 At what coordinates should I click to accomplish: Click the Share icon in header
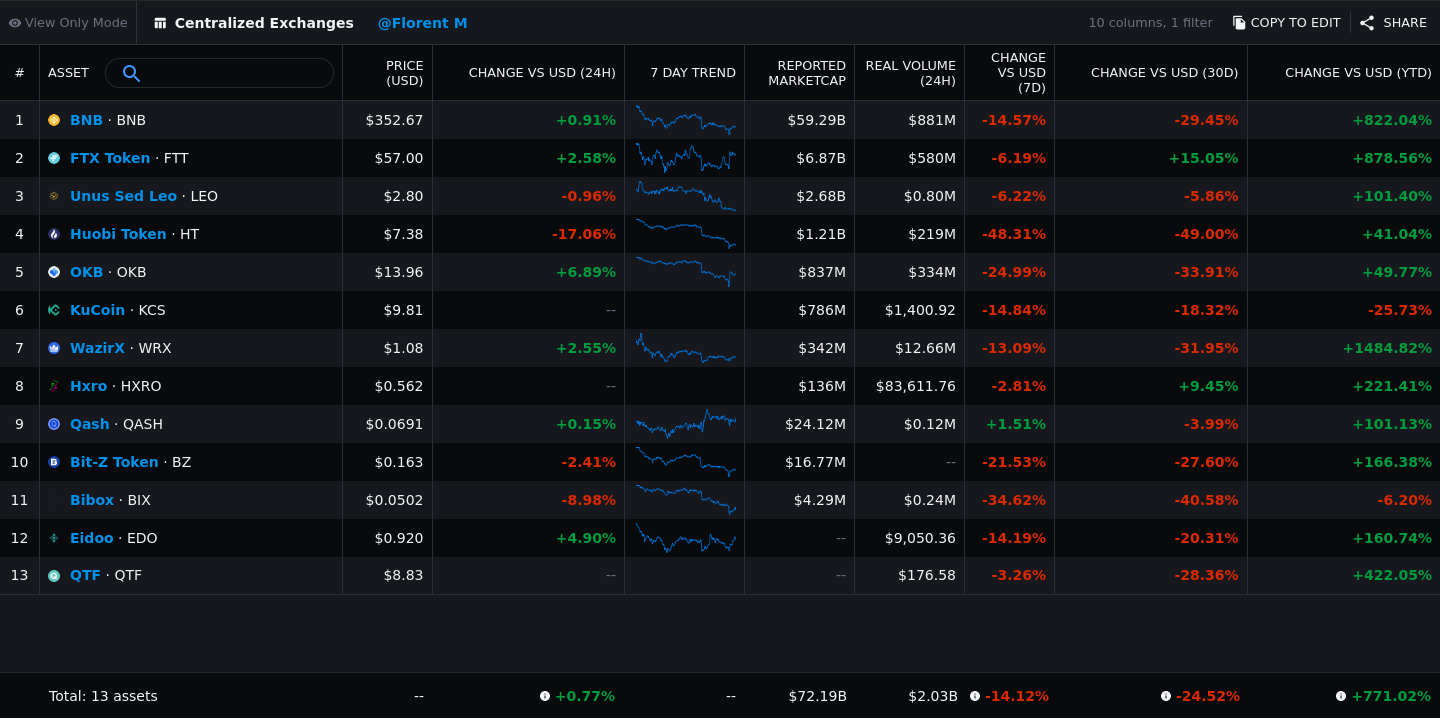(1367, 23)
